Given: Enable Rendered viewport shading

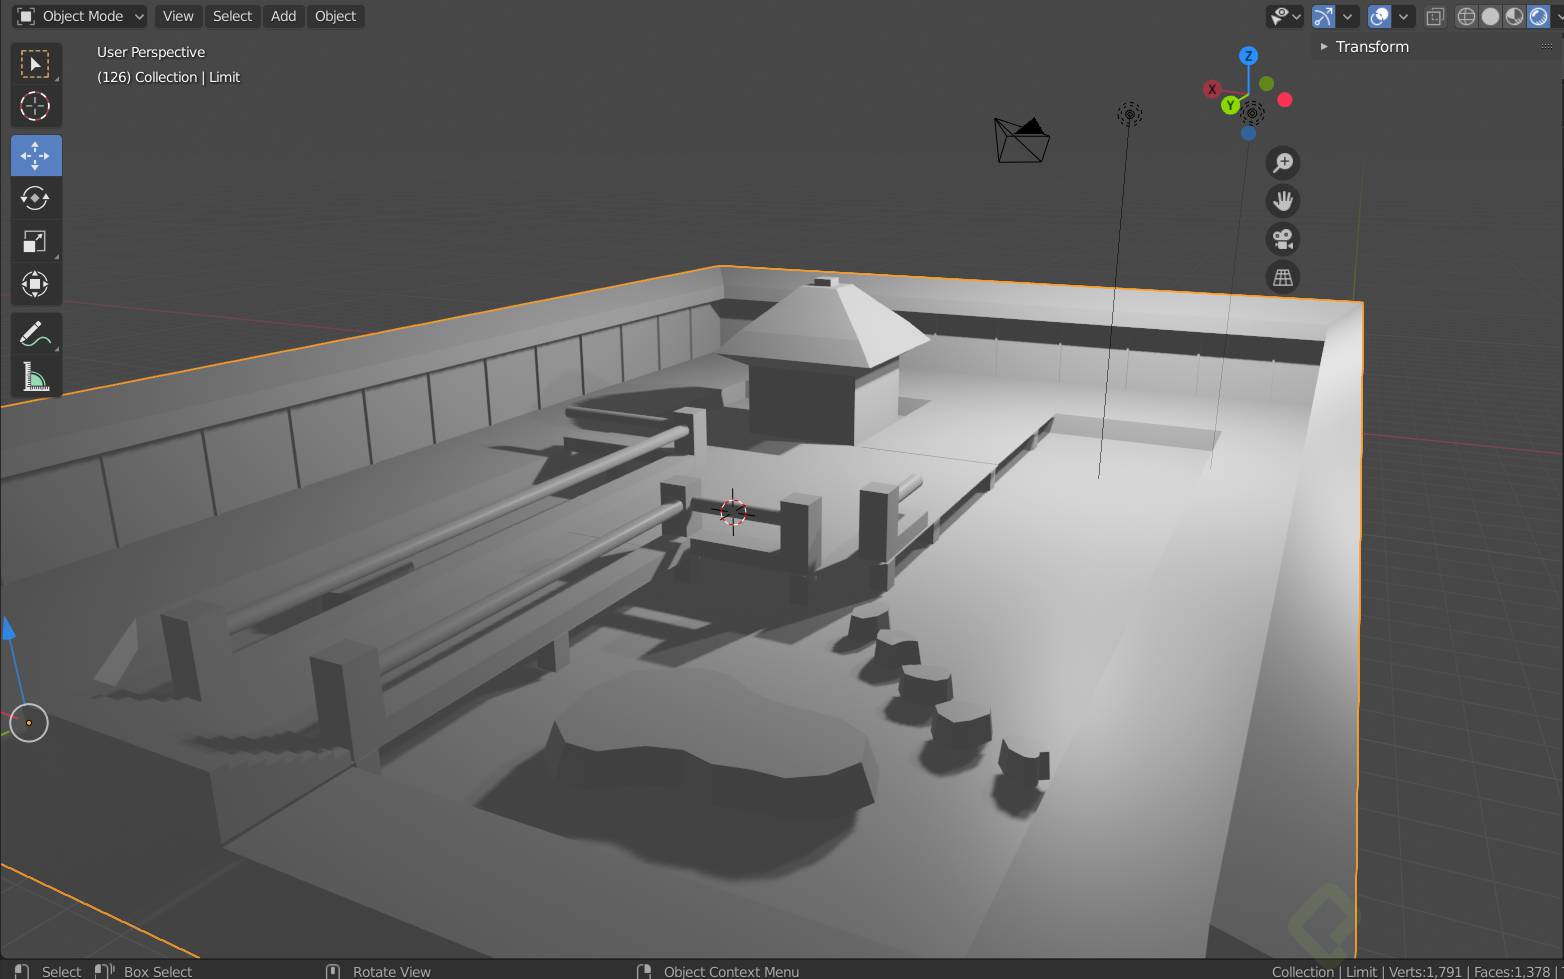Looking at the screenshot, I should 1539,16.
